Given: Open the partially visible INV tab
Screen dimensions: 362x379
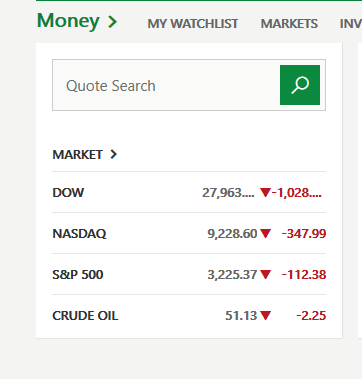Looking at the screenshot, I should 350,24.
